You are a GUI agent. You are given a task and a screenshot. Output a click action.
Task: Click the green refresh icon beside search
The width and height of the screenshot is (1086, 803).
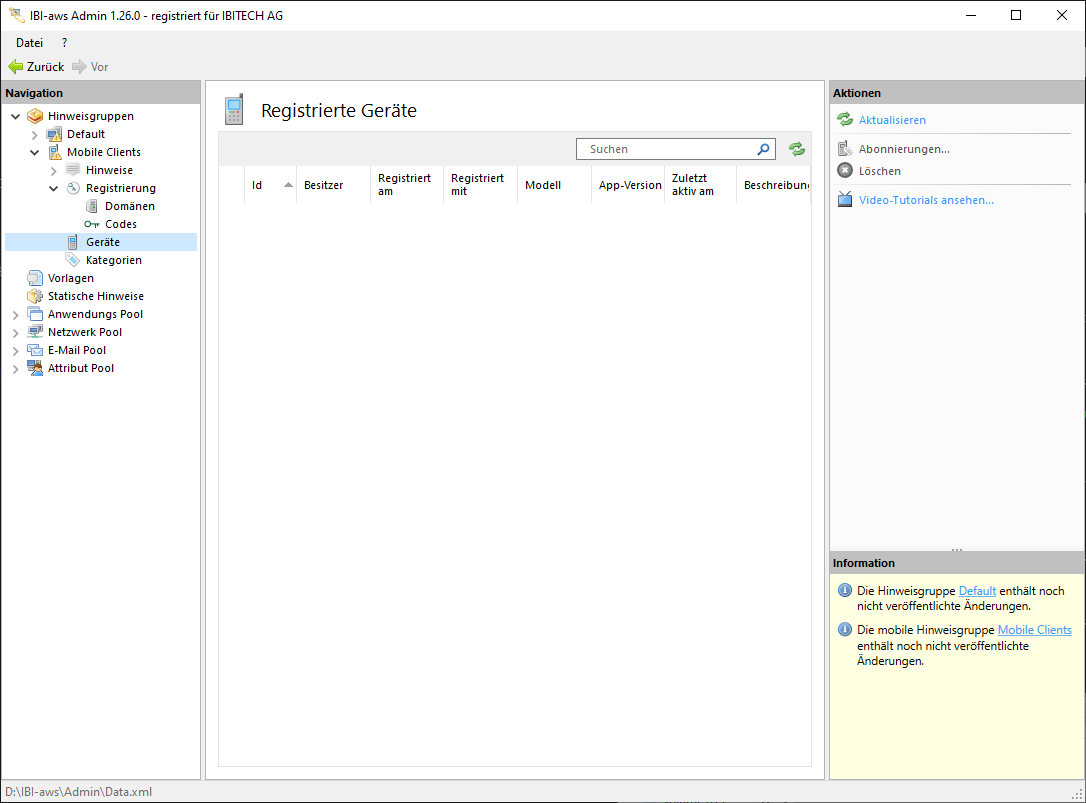(797, 149)
